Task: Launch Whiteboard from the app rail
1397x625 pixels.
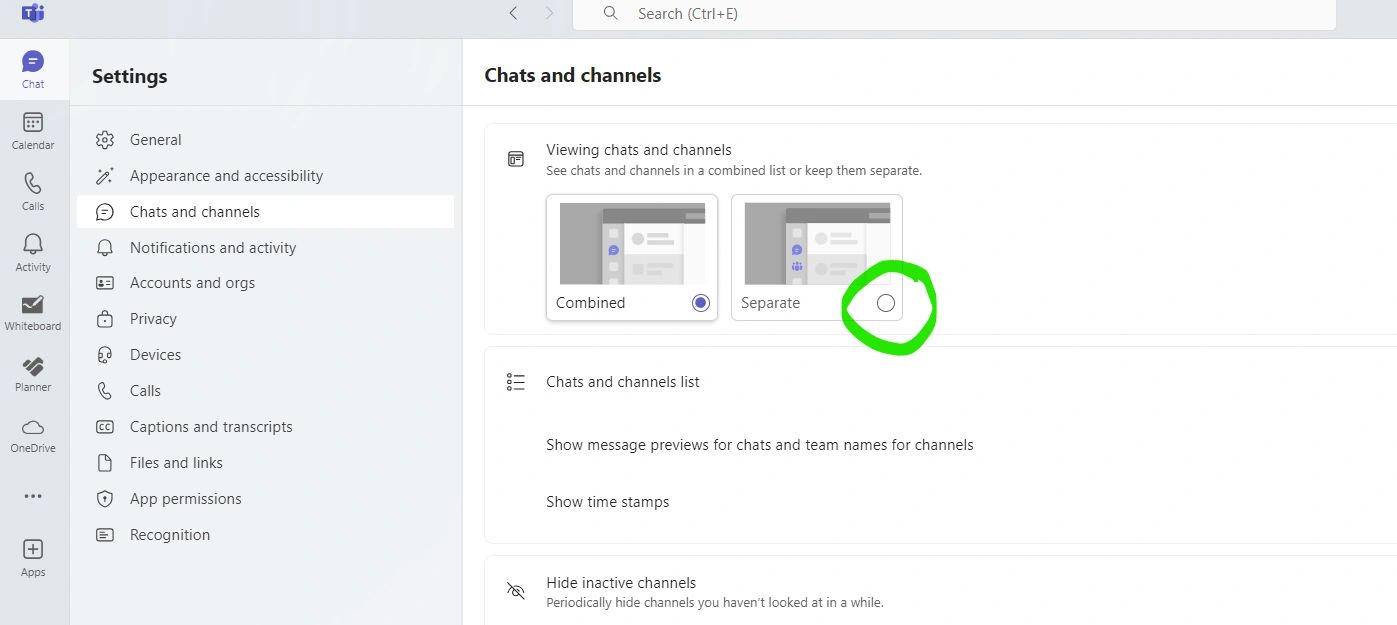Action: pyautogui.click(x=33, y=312)
